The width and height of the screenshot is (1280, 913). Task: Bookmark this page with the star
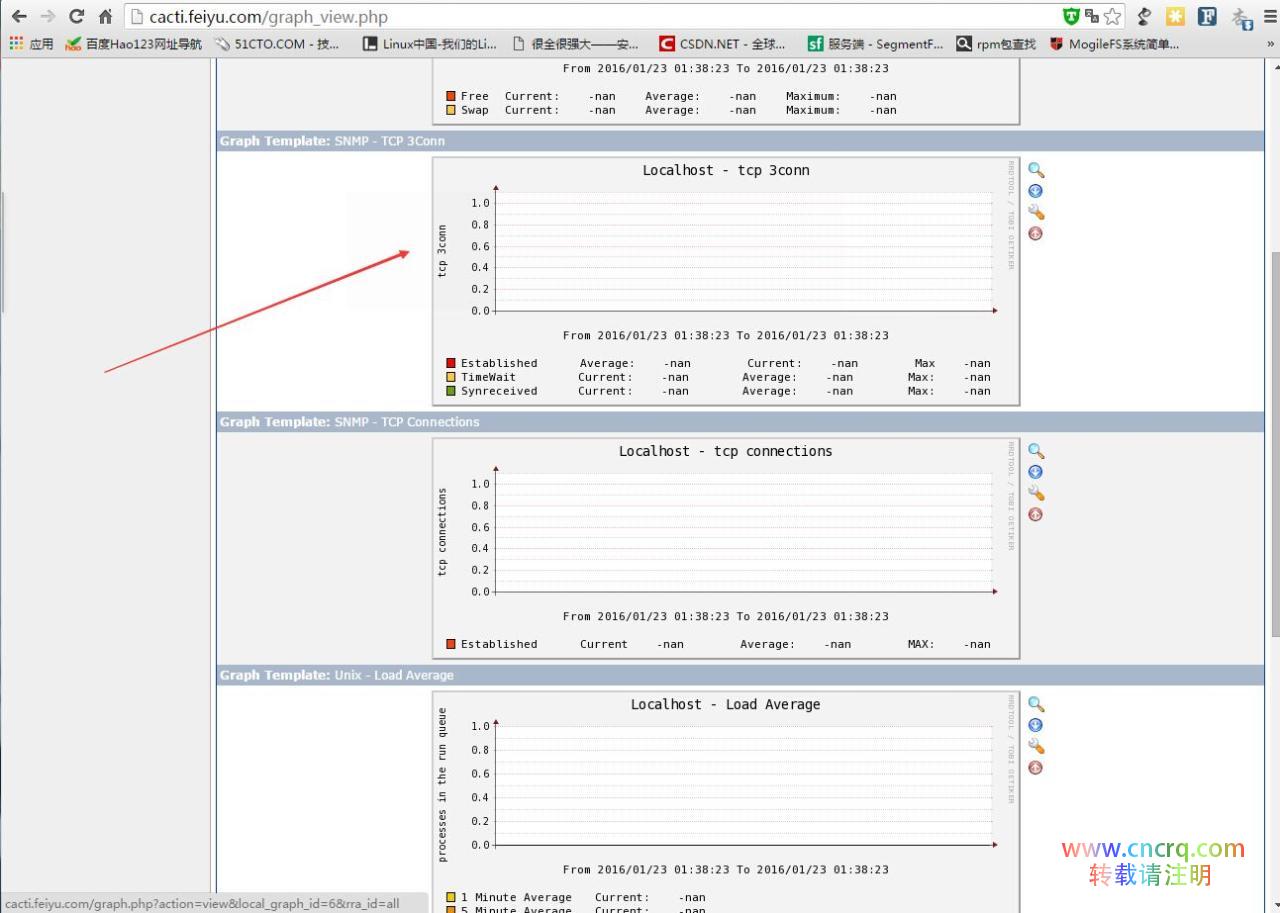pos(1112,17)
